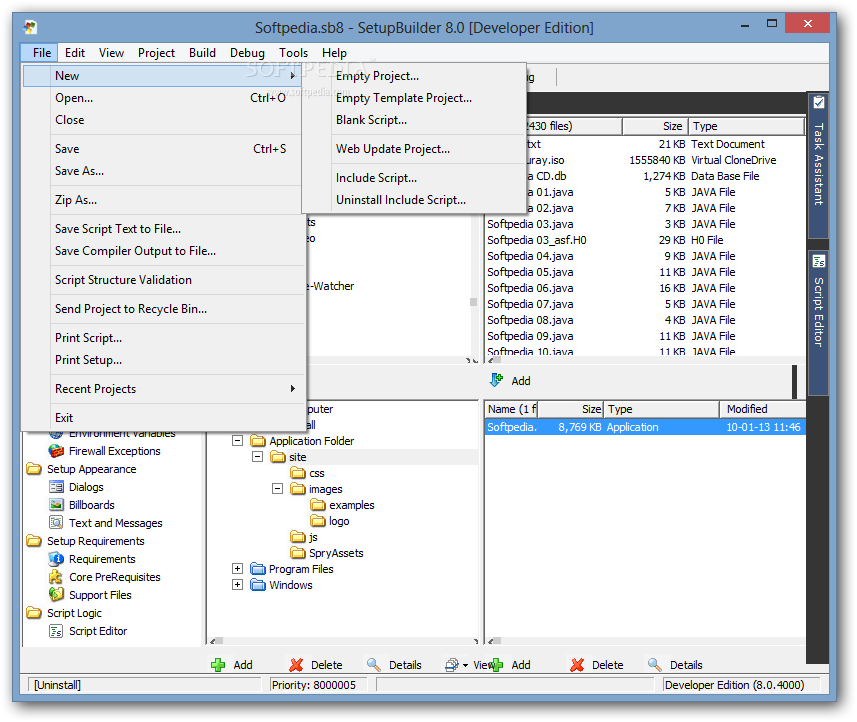
Task: Click the Script Editor sidebar icon
Action: pos(818,262)
